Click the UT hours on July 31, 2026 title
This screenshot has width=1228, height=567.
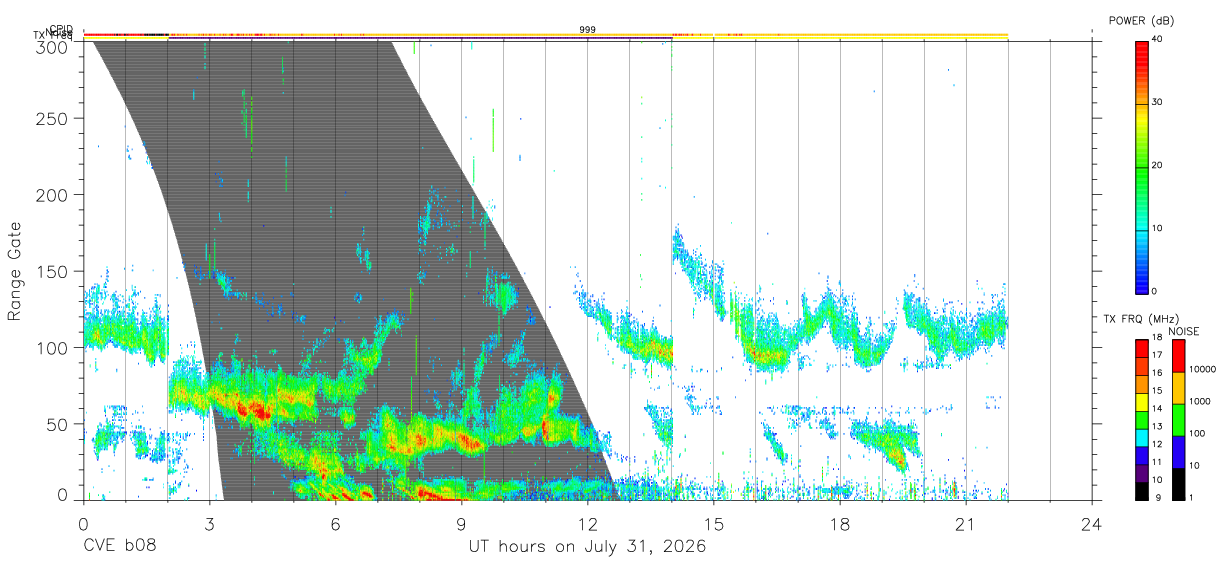(587, 547)
